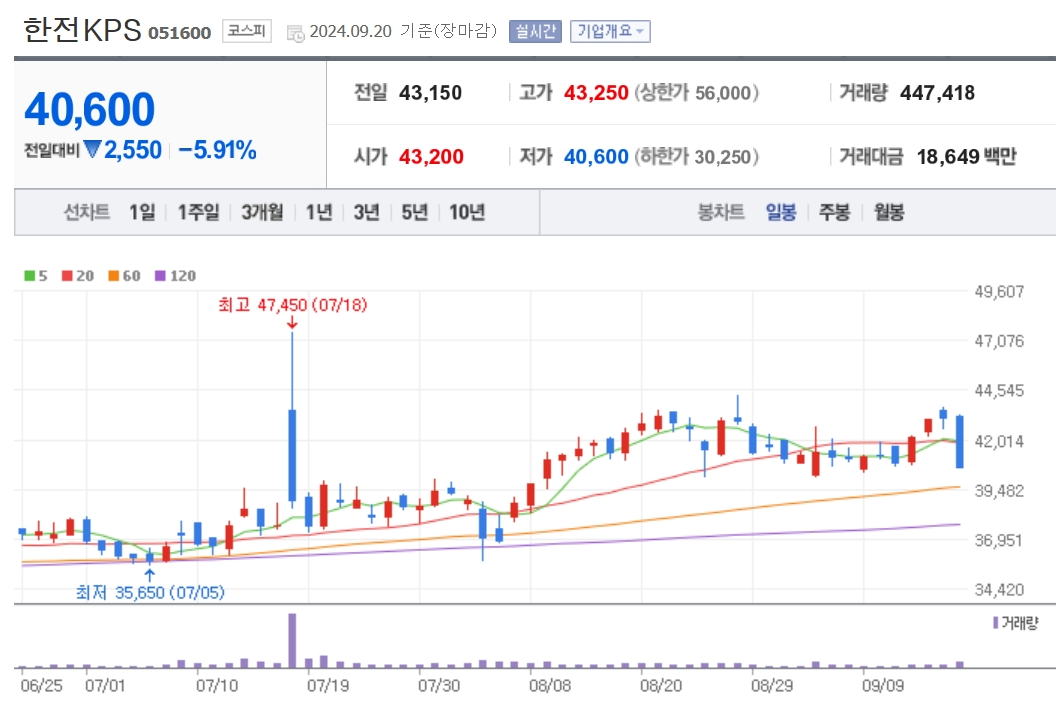
Task: Select the 3년 line chart tab
Action: point(367,212)
